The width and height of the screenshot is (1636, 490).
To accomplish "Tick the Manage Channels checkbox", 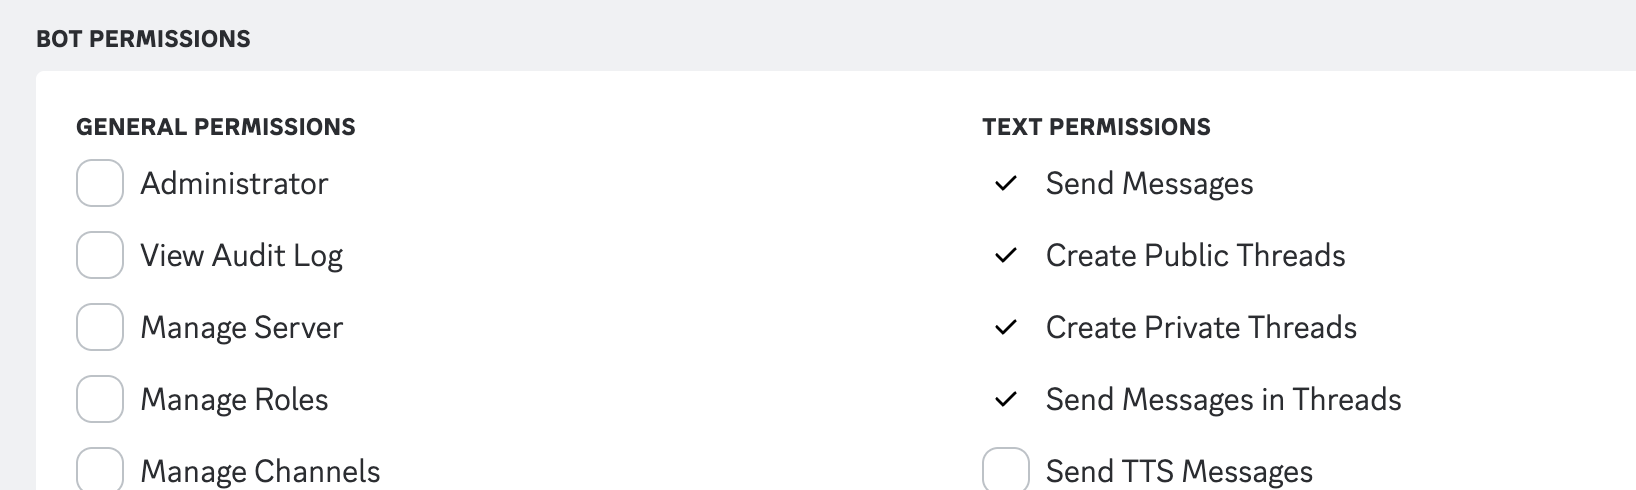I will coord(100,470).
